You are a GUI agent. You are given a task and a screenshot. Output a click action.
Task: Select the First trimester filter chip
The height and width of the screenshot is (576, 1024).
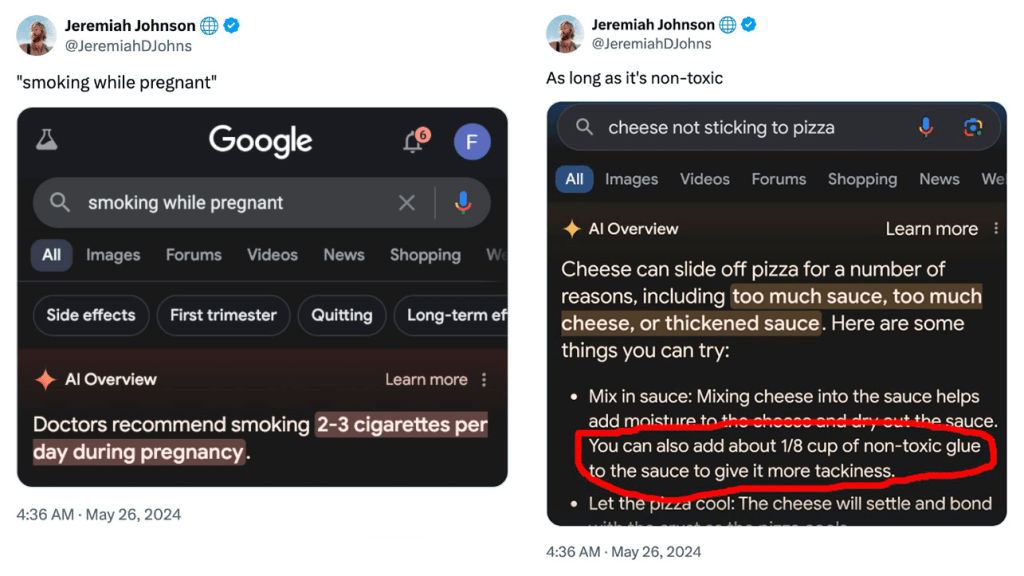click(223, 315)
